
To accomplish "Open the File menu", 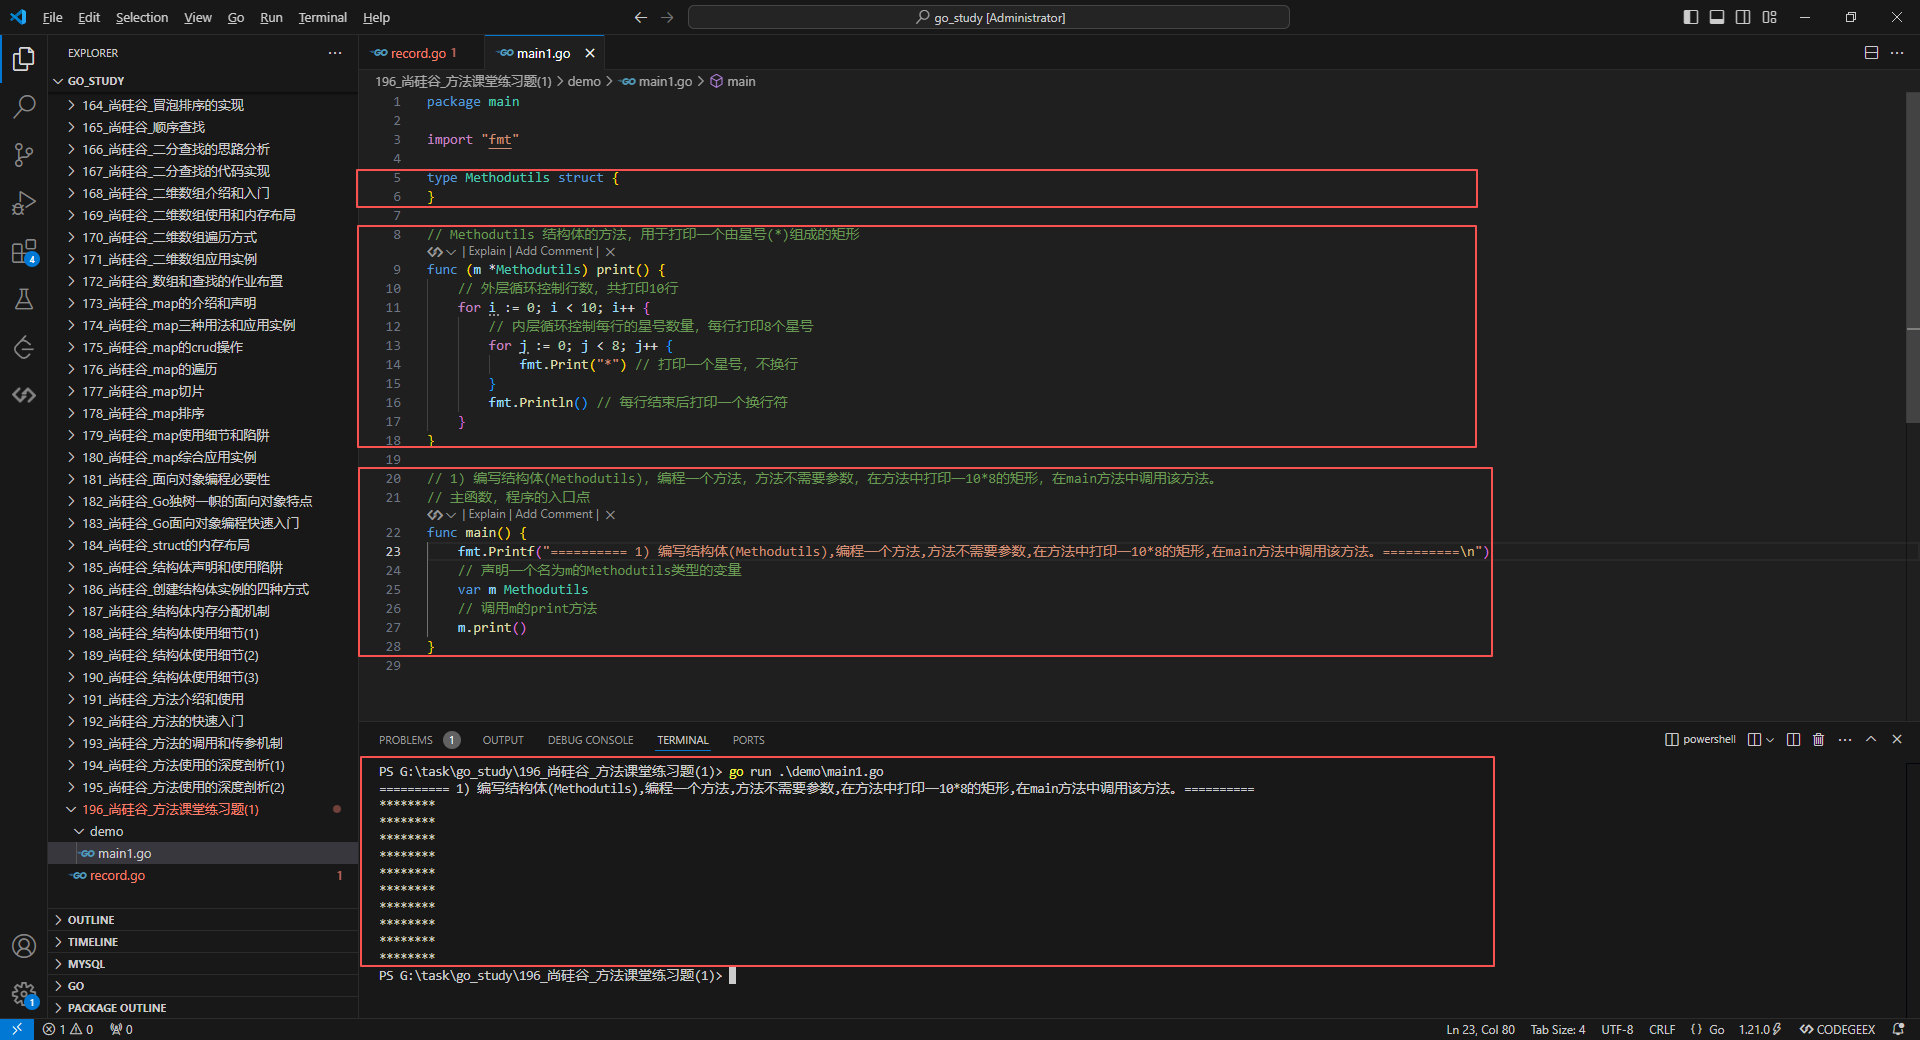I will click(53, 17).
